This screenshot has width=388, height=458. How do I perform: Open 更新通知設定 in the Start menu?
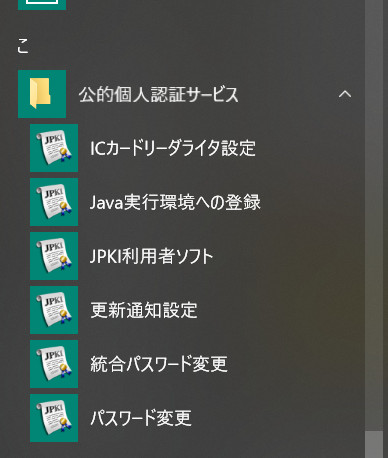(x=144, y=310)
